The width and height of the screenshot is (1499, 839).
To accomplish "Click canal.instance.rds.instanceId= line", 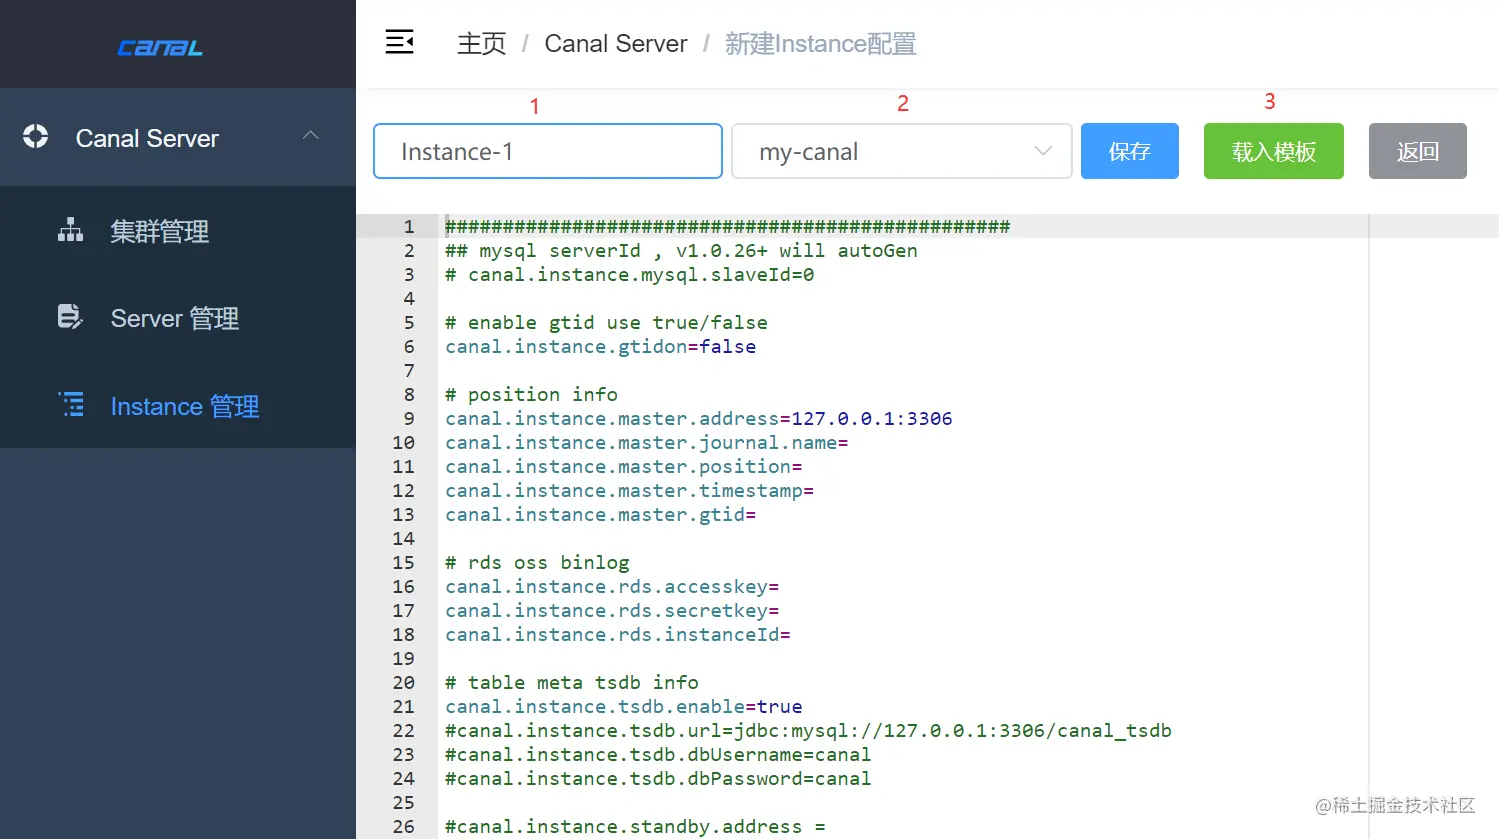I will point(617,634).
